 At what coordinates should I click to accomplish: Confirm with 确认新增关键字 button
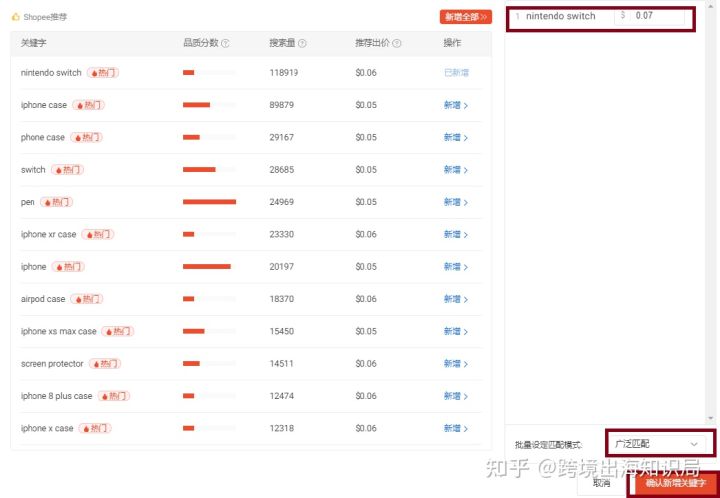(675, 483)
